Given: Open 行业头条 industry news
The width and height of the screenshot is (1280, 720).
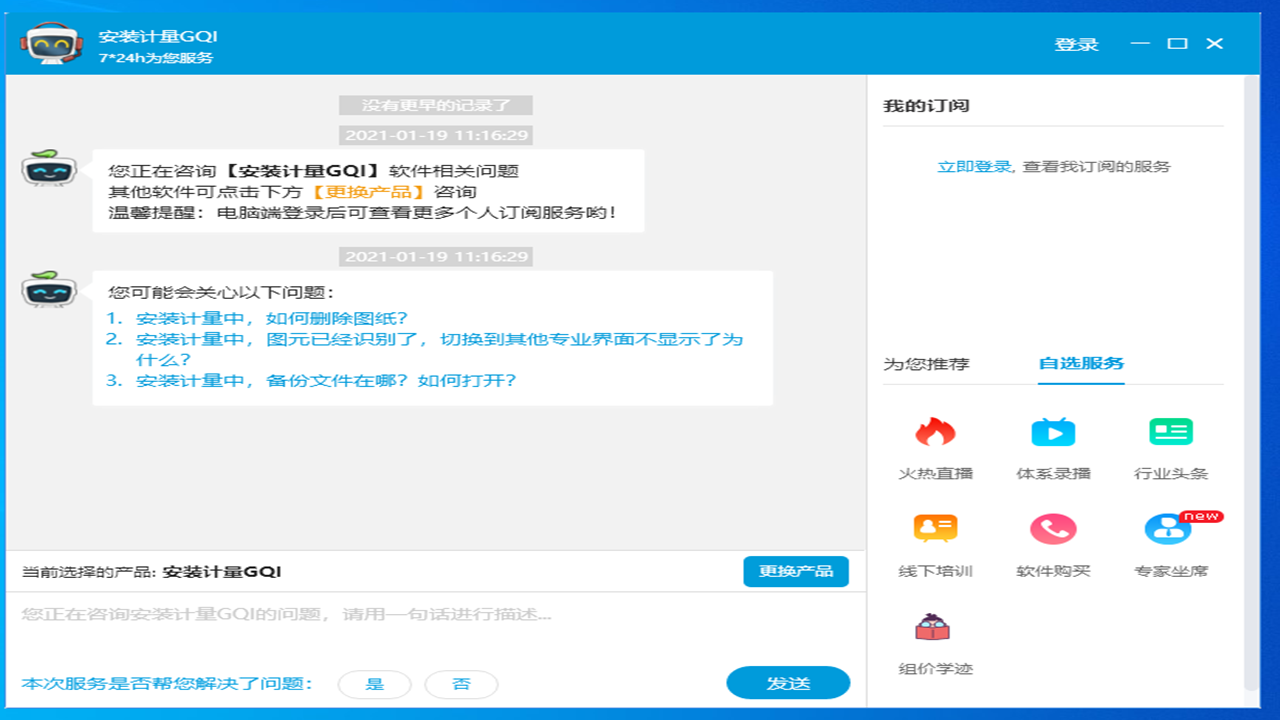Looking at the screenshot, I should (1171, 431).
